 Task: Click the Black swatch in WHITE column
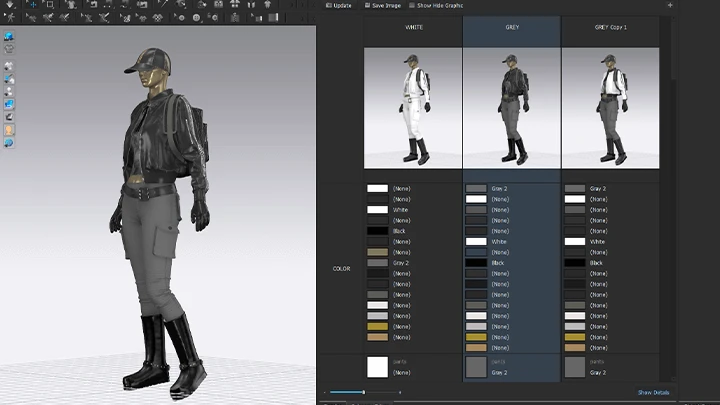point(377,231)
